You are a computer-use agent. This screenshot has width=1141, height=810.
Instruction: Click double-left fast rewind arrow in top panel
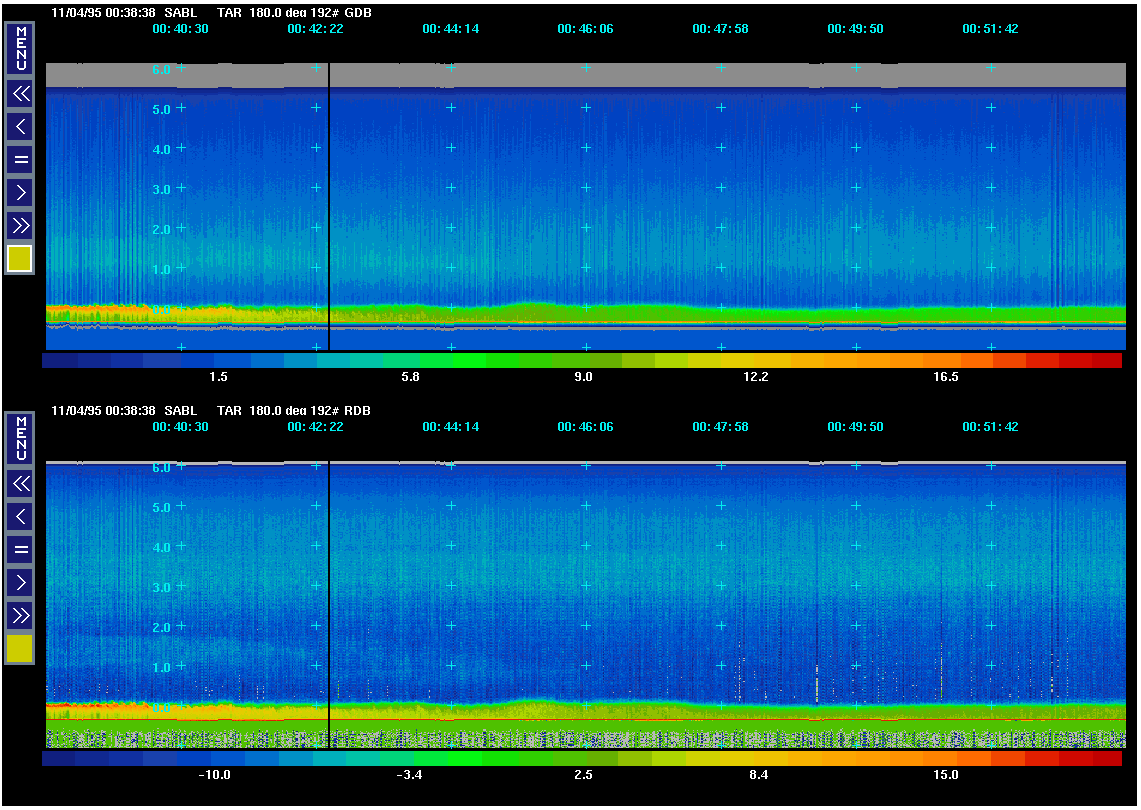pos(20,94)
